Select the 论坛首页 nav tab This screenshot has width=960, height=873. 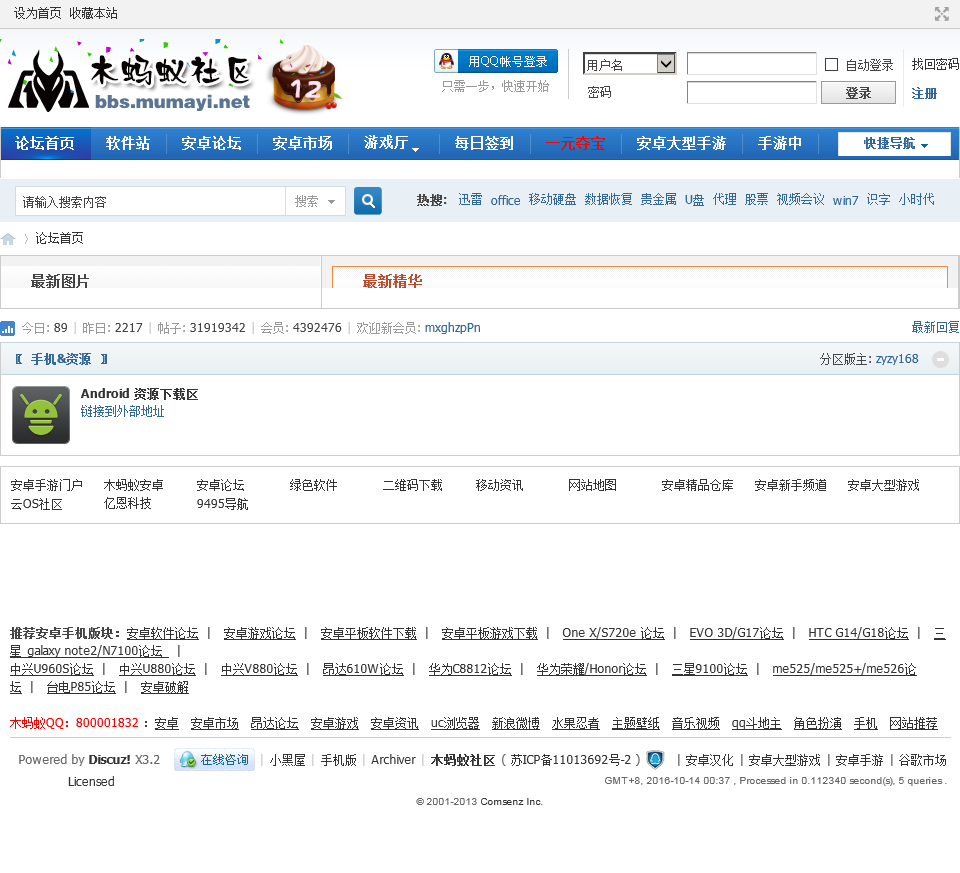pyautogui.click(x=45, y=143)
